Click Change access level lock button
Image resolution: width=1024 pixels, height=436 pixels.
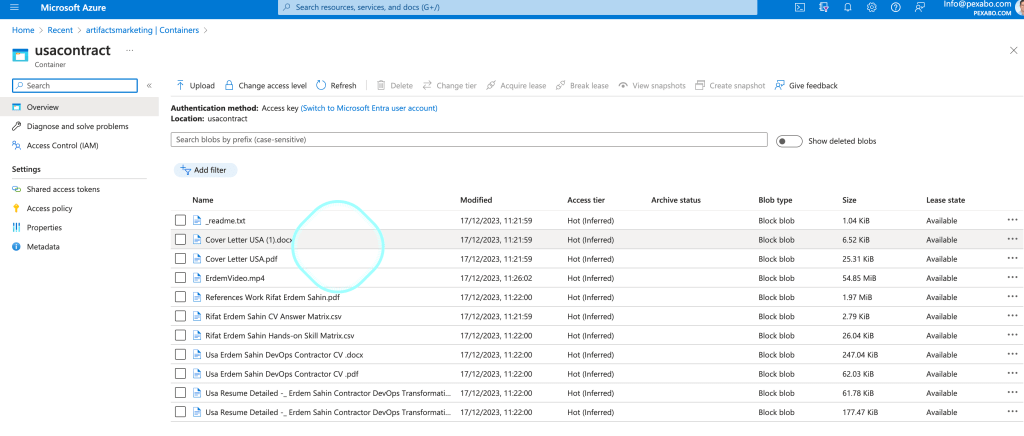pos(265,86)
